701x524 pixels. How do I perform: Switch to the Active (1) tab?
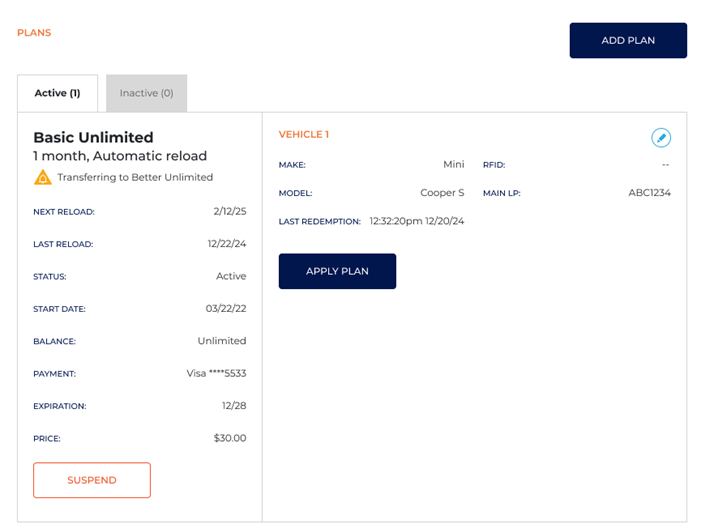[57, 93]
